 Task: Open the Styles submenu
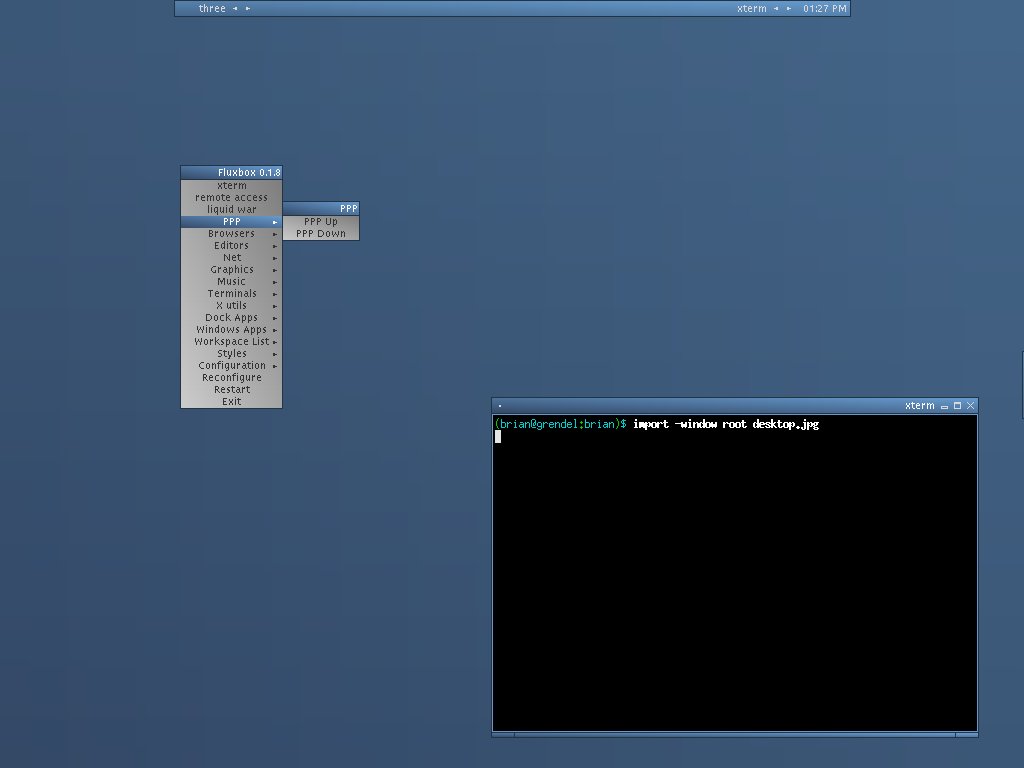click(231, 354)
